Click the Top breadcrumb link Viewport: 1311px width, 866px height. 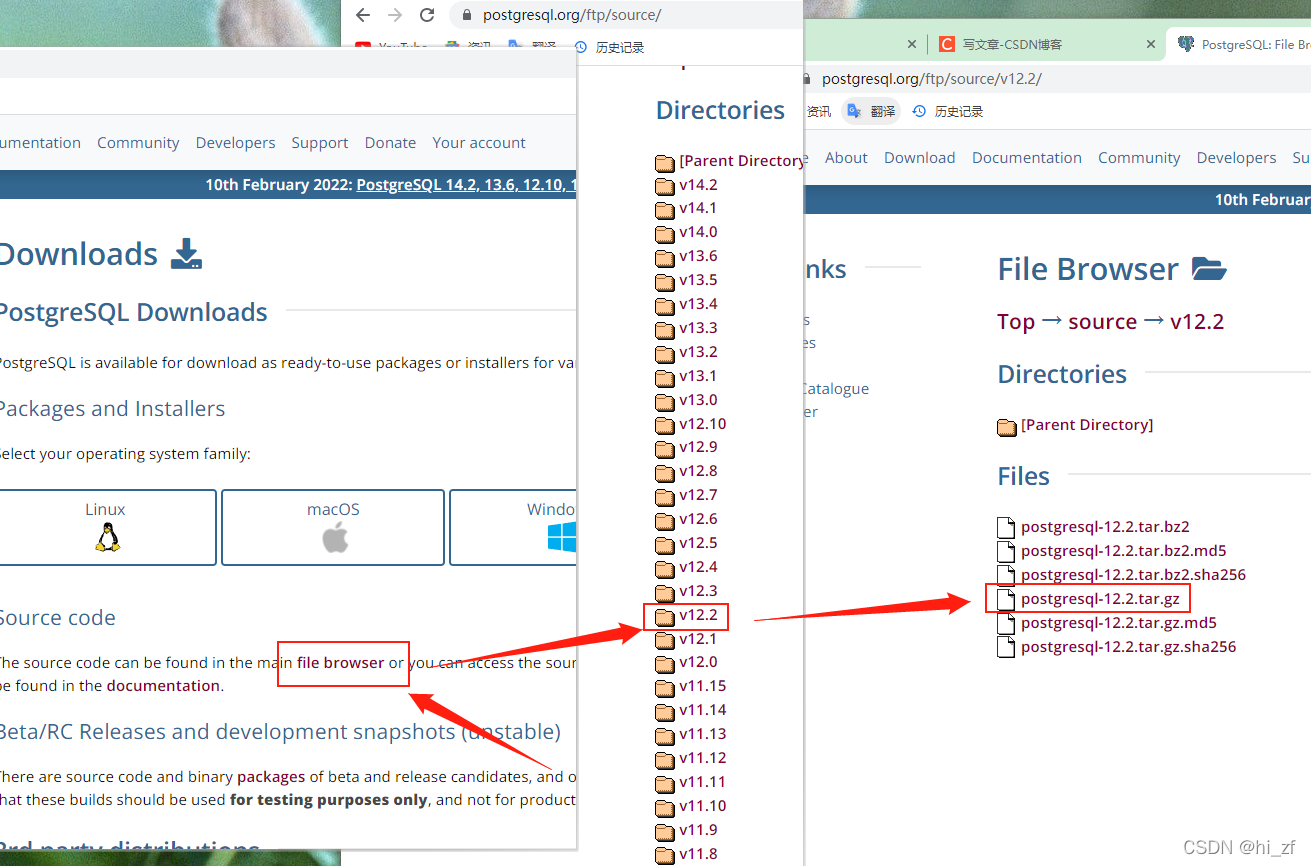pos(1016,322)
